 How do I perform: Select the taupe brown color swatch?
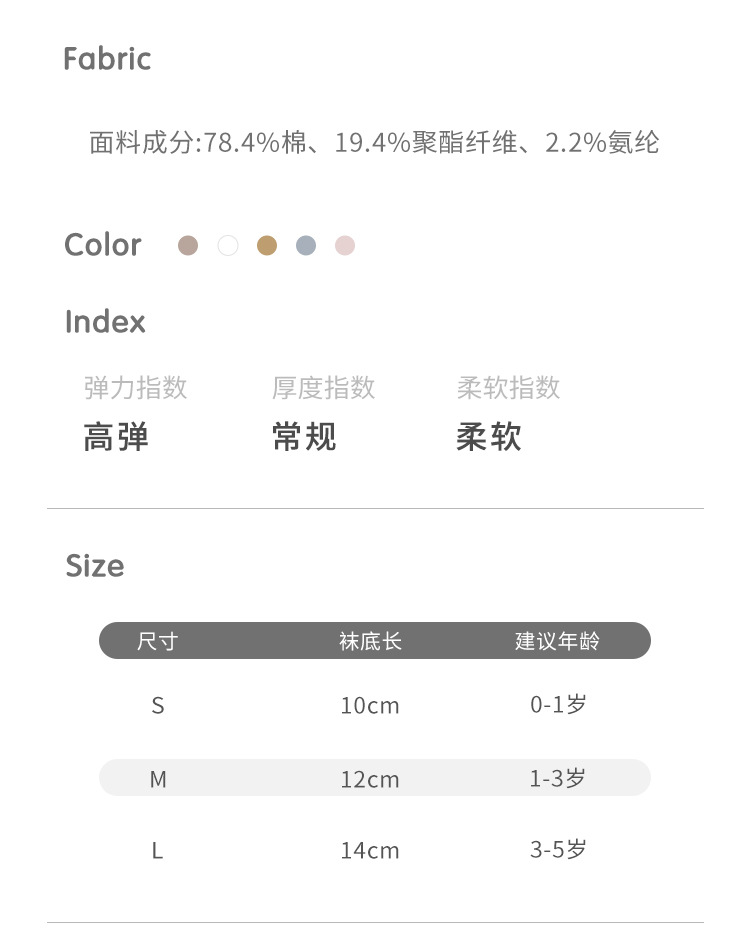188,245
